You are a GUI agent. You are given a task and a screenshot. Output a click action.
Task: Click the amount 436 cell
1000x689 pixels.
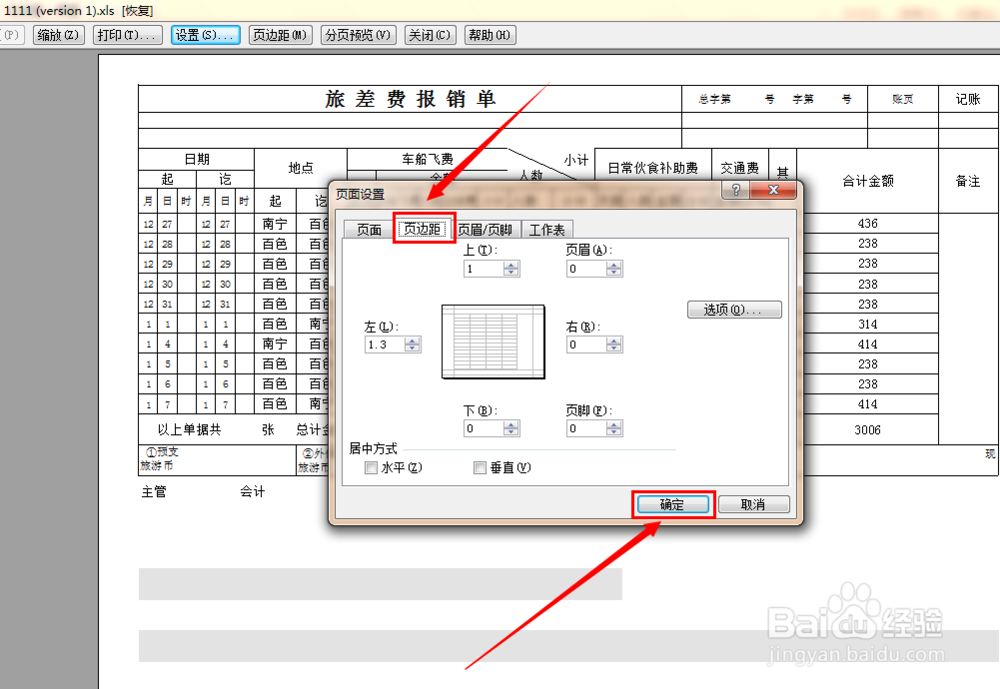pyautogui.click(x=867, y=223)
